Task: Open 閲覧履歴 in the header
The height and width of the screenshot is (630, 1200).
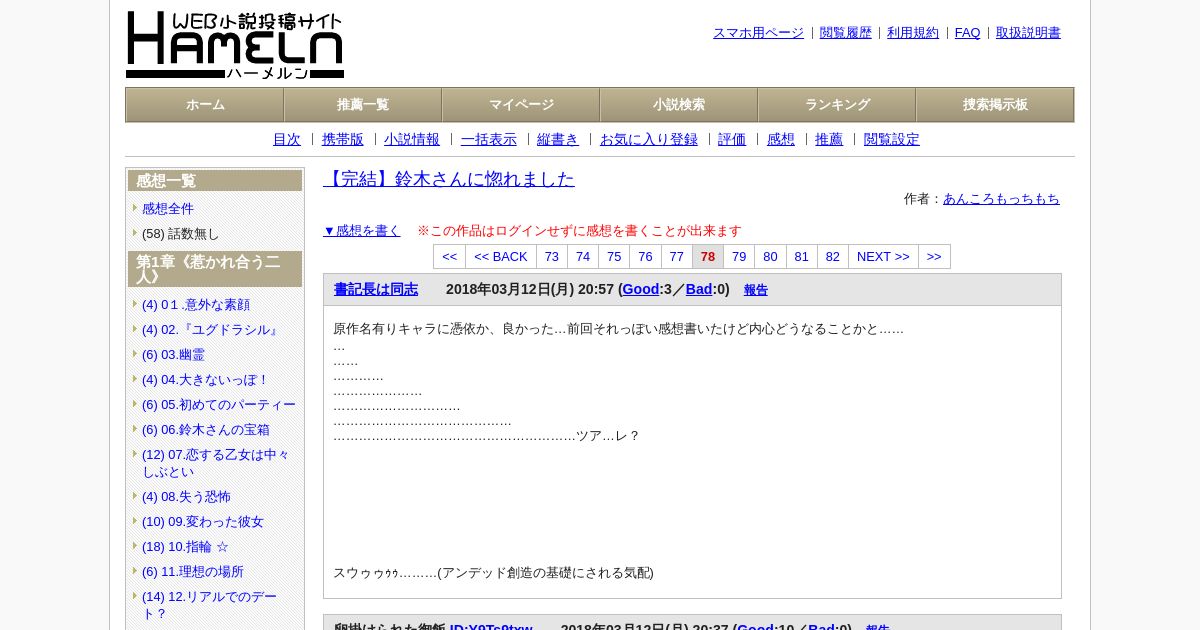Action: [x=846, y=33]
